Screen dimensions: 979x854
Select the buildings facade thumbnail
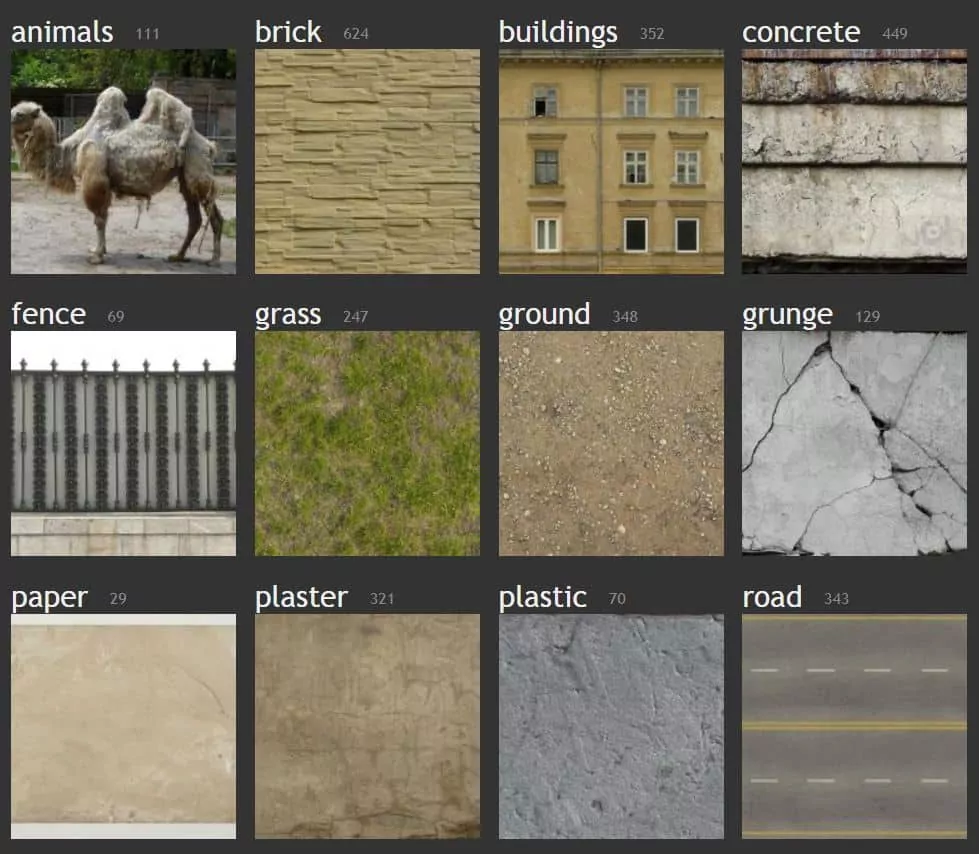(x=611, y=162)
